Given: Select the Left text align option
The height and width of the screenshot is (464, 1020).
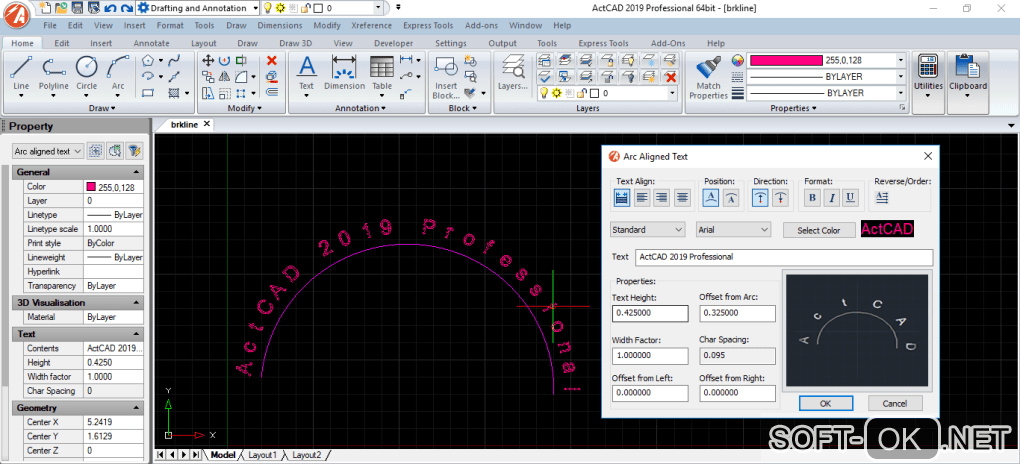Looking at the screenshot, I should (642, 198).
